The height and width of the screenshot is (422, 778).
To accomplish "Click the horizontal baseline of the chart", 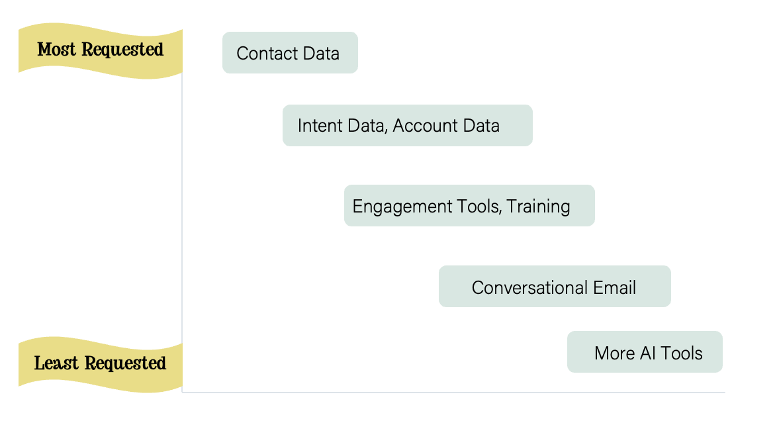I will (454, 392).
